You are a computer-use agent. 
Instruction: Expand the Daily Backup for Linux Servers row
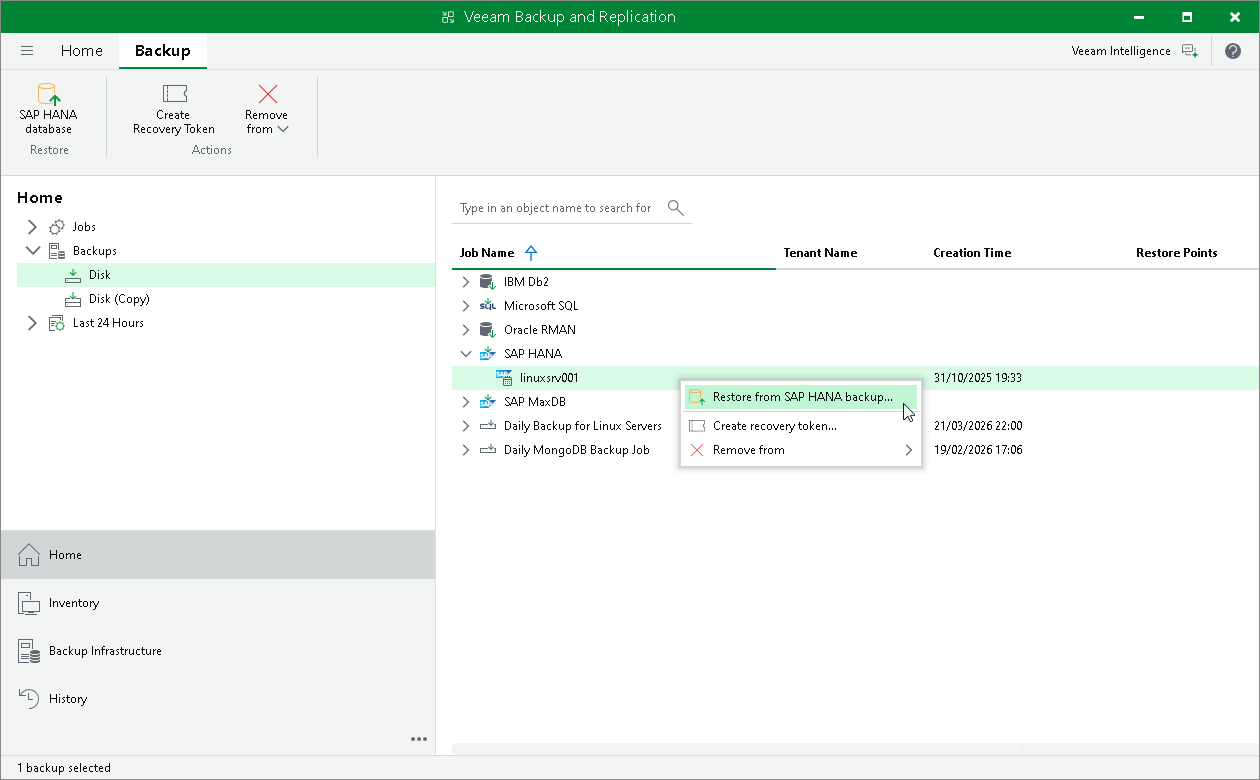tap(465, 426)
